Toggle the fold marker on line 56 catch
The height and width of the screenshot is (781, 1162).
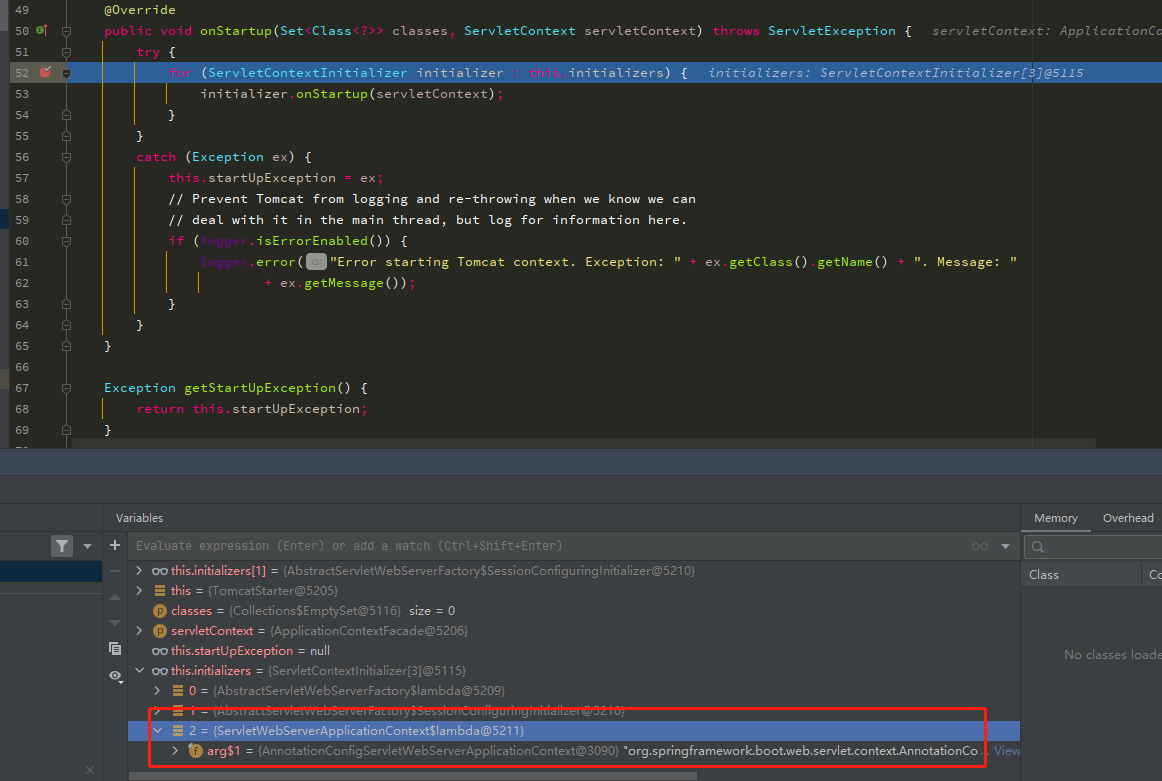click(x=66, y=157)
